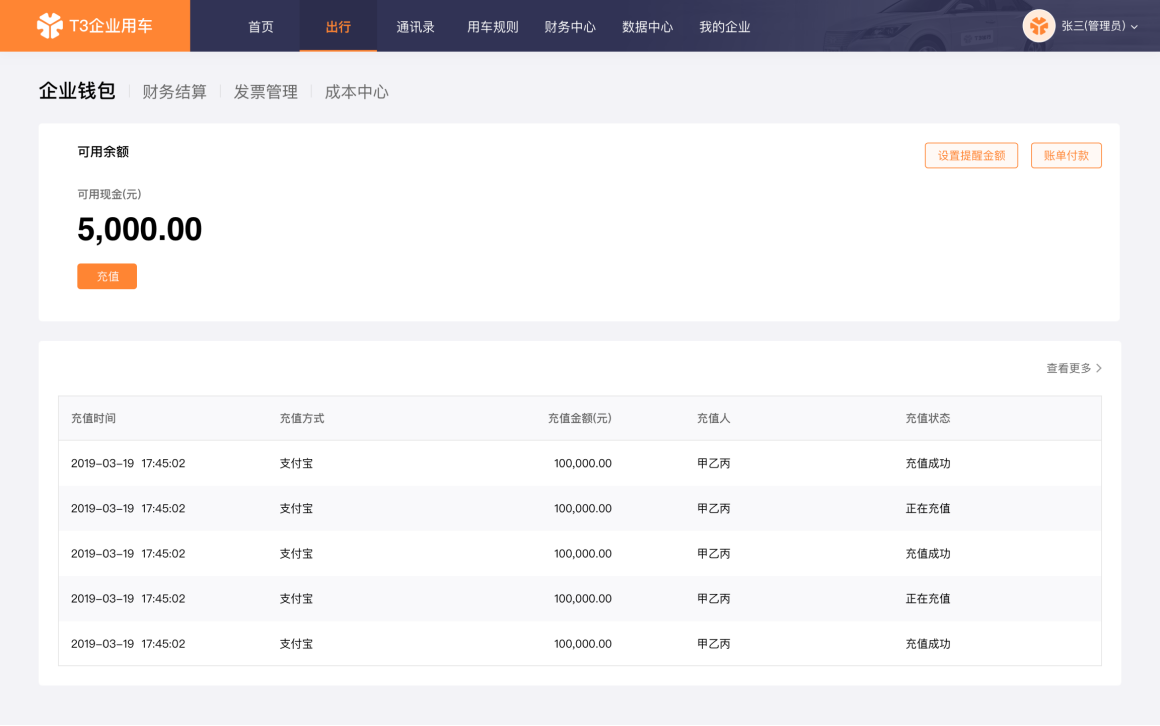Click the 查看更多 chevron arrow
The width and height of the screenshot is (1160, 726).
tap(1099, 368)
